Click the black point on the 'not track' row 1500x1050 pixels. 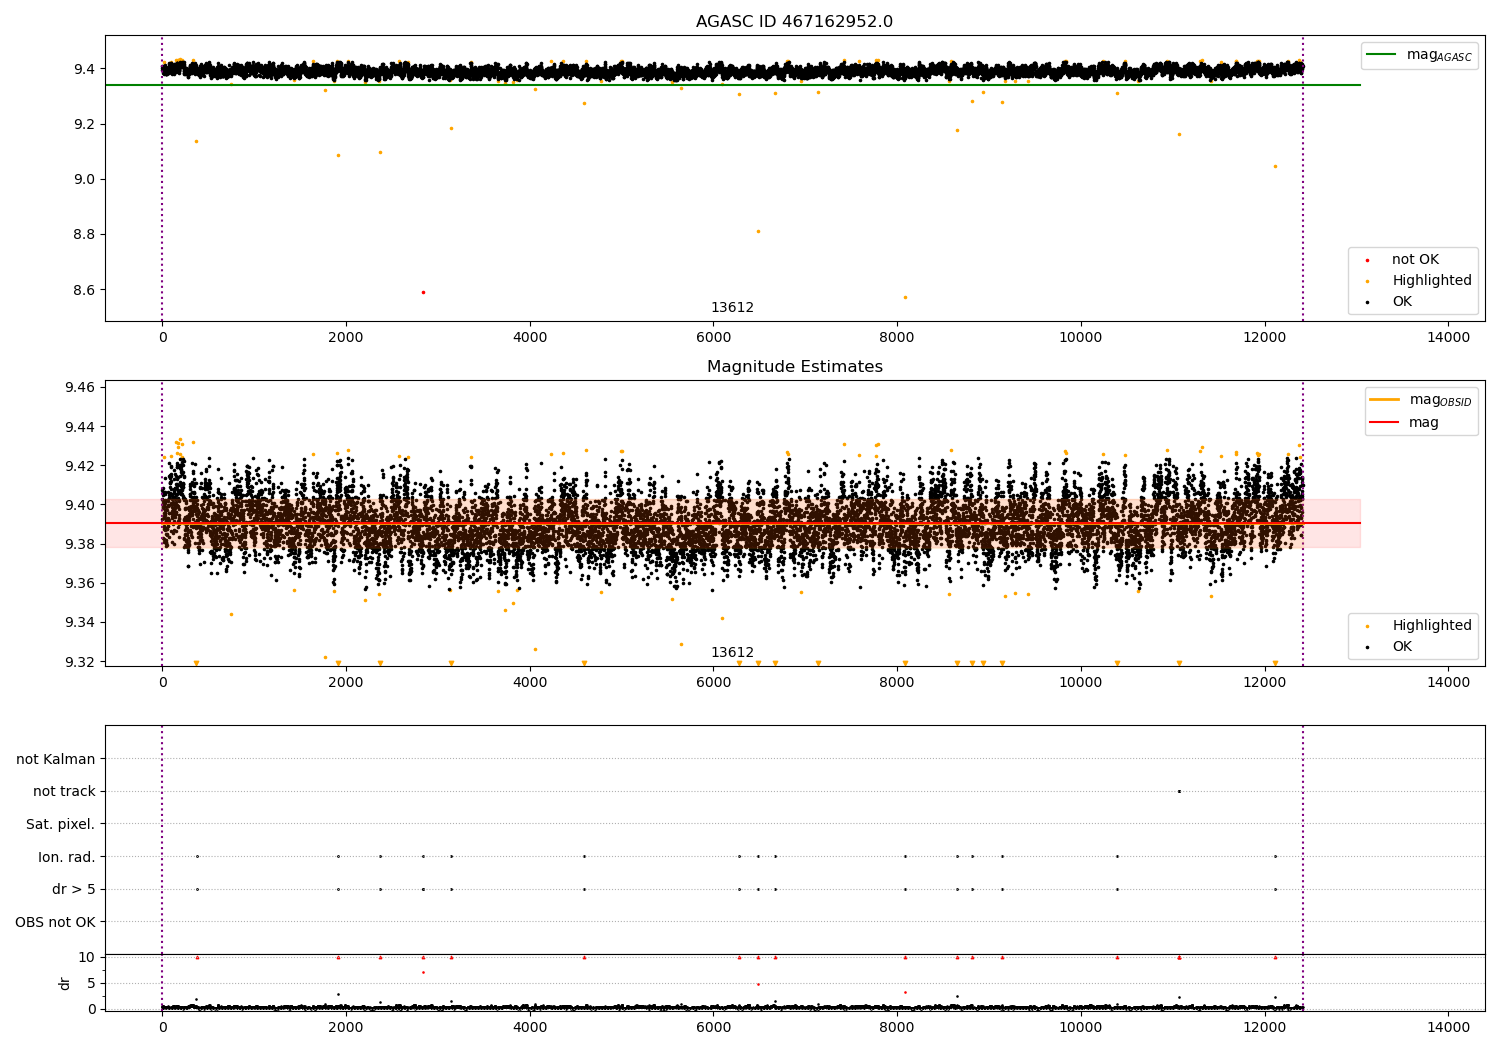[x=1179, y=791]
